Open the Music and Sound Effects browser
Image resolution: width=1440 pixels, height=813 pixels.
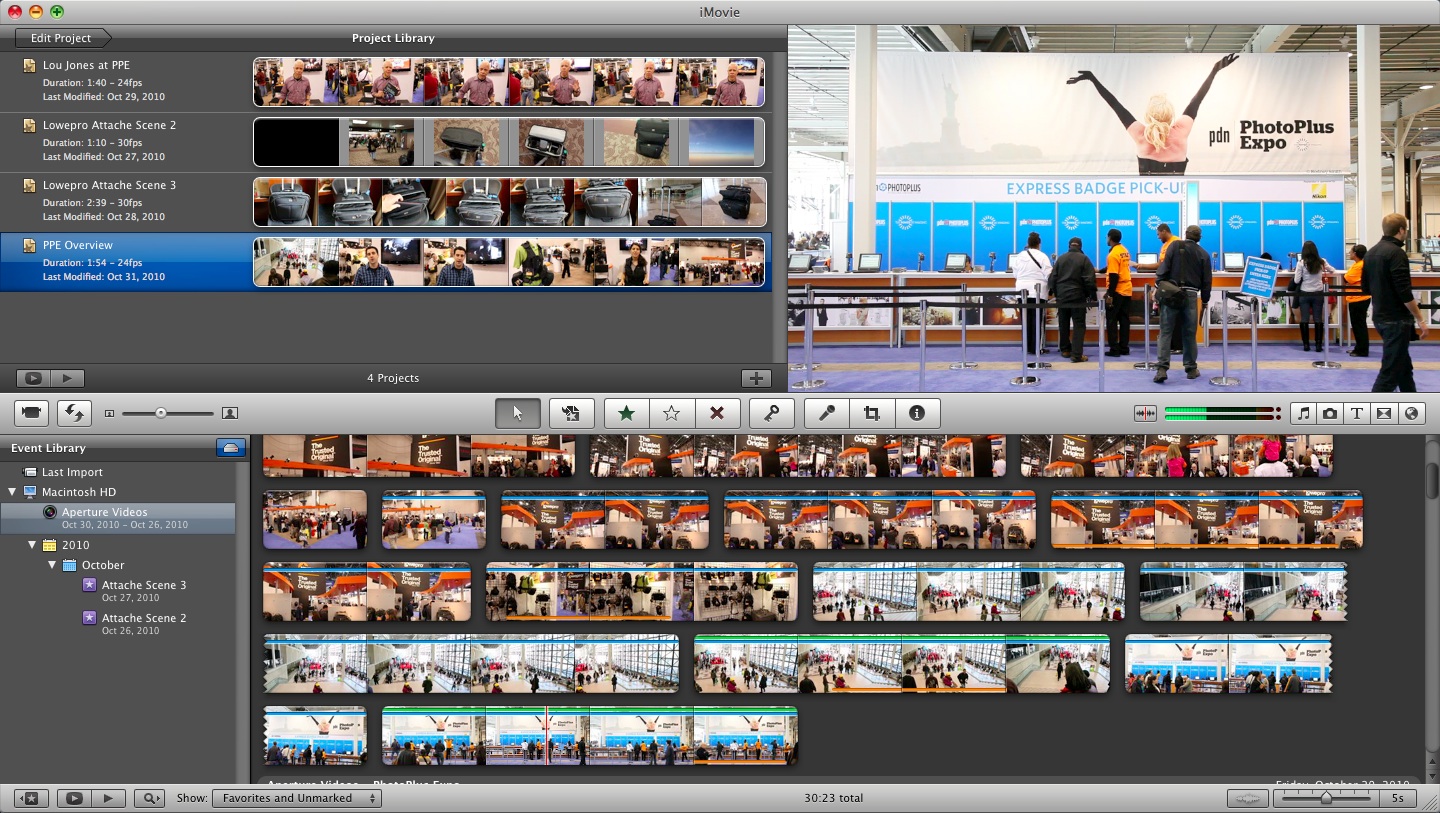pyautogui.click(x=1303, y=413)
